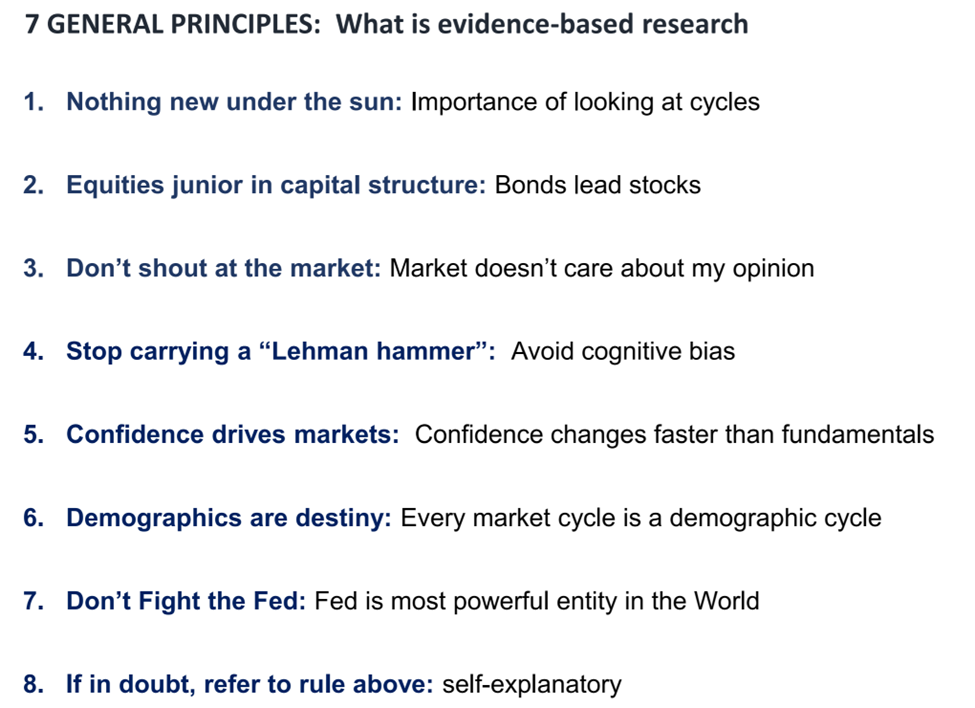Click 'Every market cycle is a demographic cycle'
The image size is (975, 708).
[640, 518]
